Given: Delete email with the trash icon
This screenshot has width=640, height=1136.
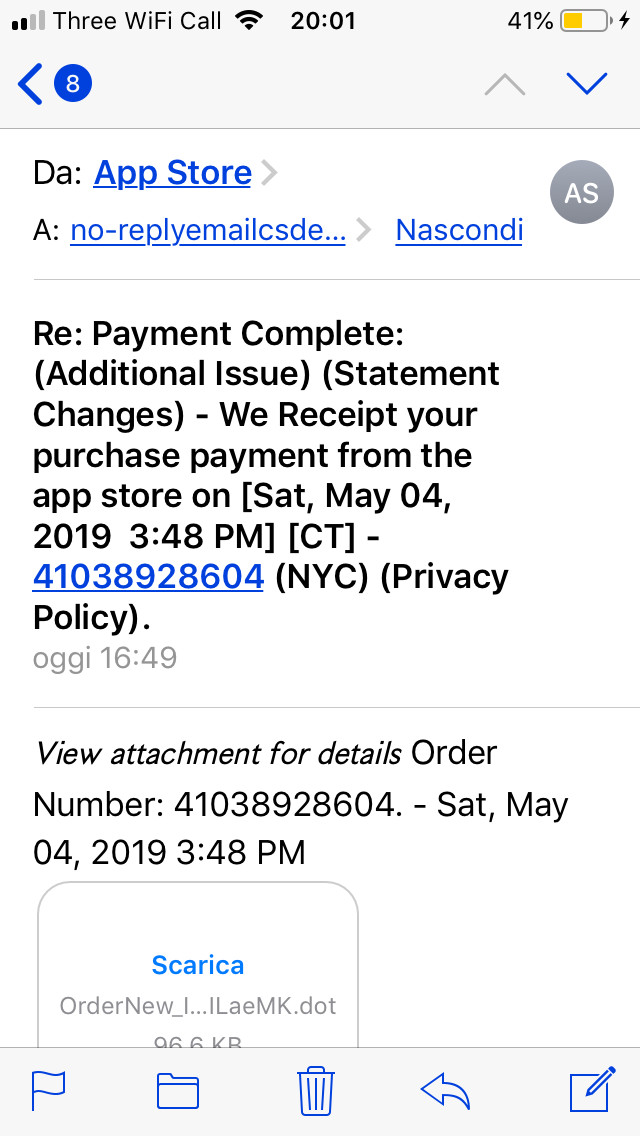Looking at the screenshot, I should (x=316, y=1090).
